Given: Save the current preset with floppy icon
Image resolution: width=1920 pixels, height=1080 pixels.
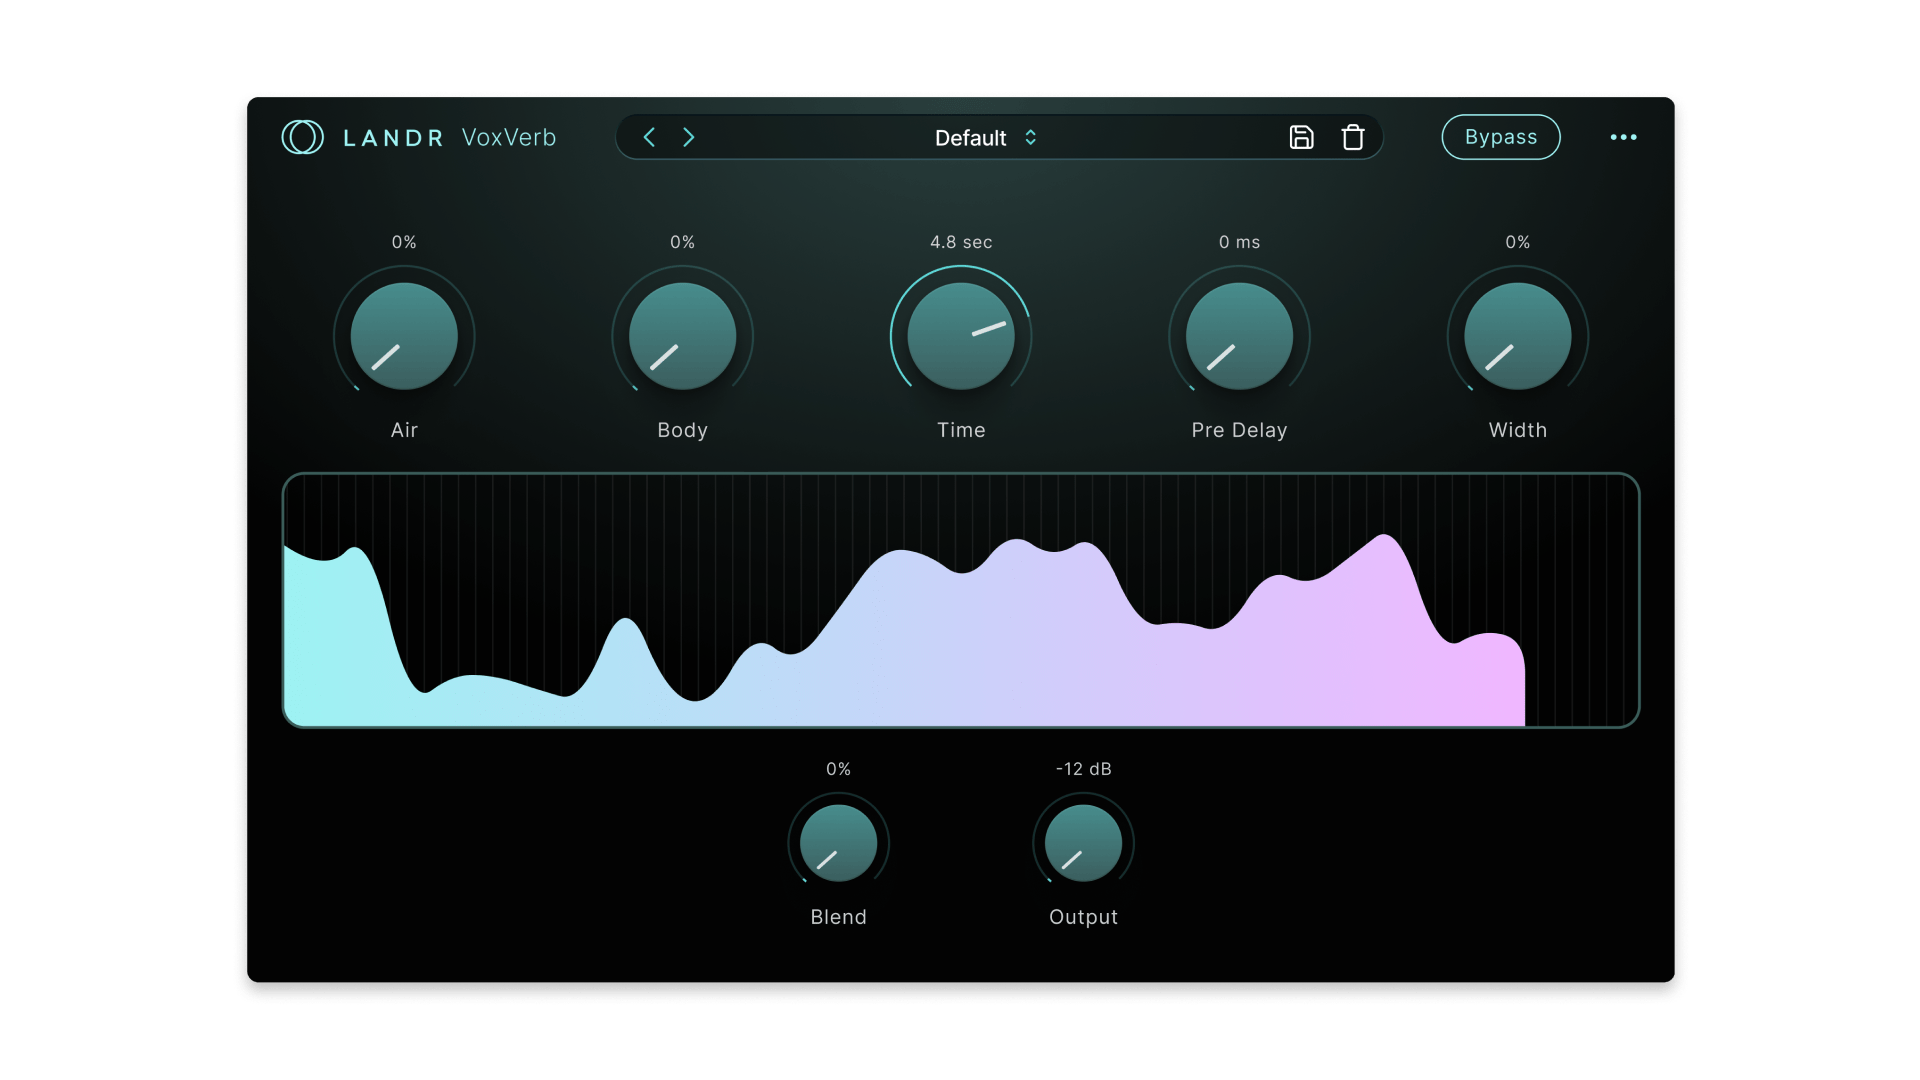Looking at the screenshot, I should click(1301, 137).
